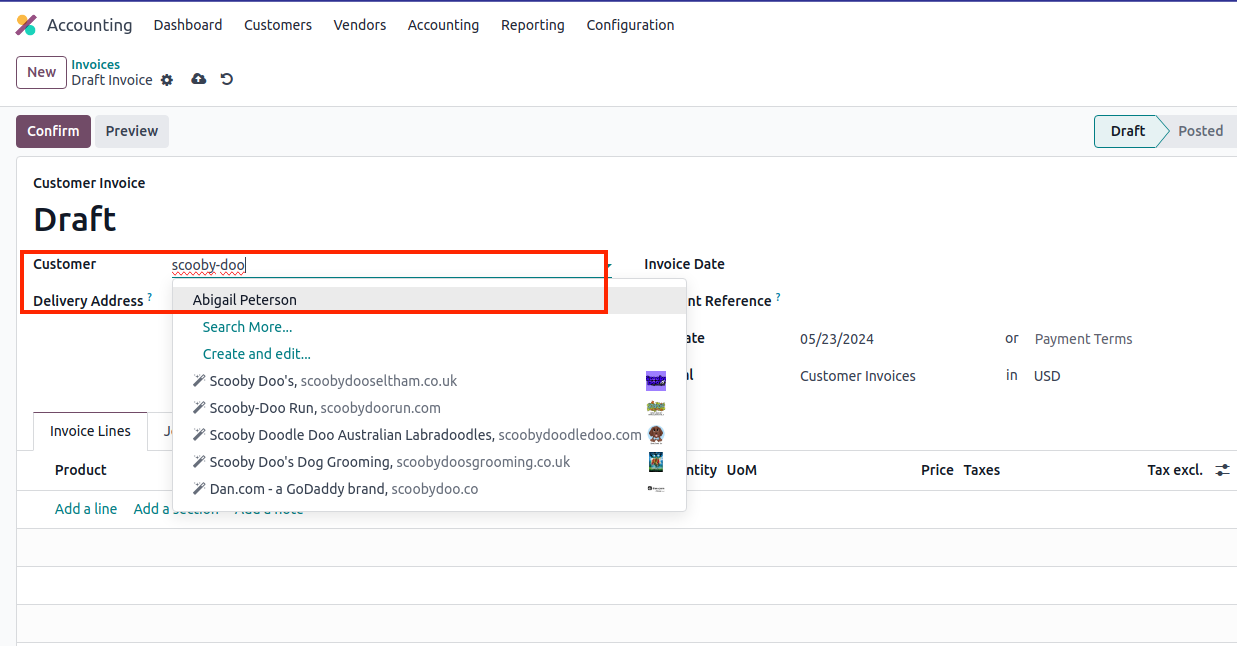Click the Preview button
1237x646 pixels.
pos(132,131)
